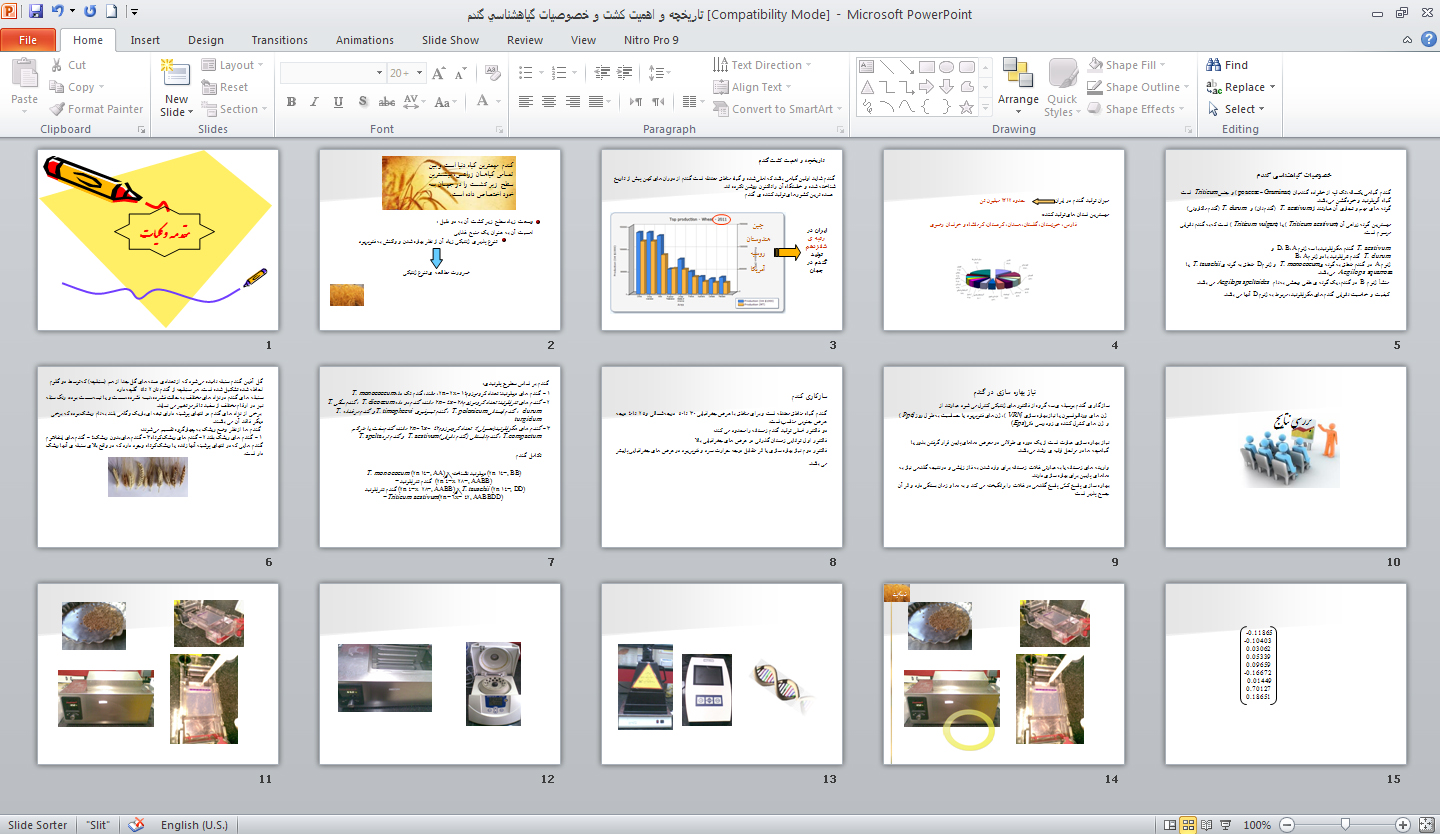Click the Reset button in Slides group
This screenshot has height=834, width=1440.
[x=226, y=87]
